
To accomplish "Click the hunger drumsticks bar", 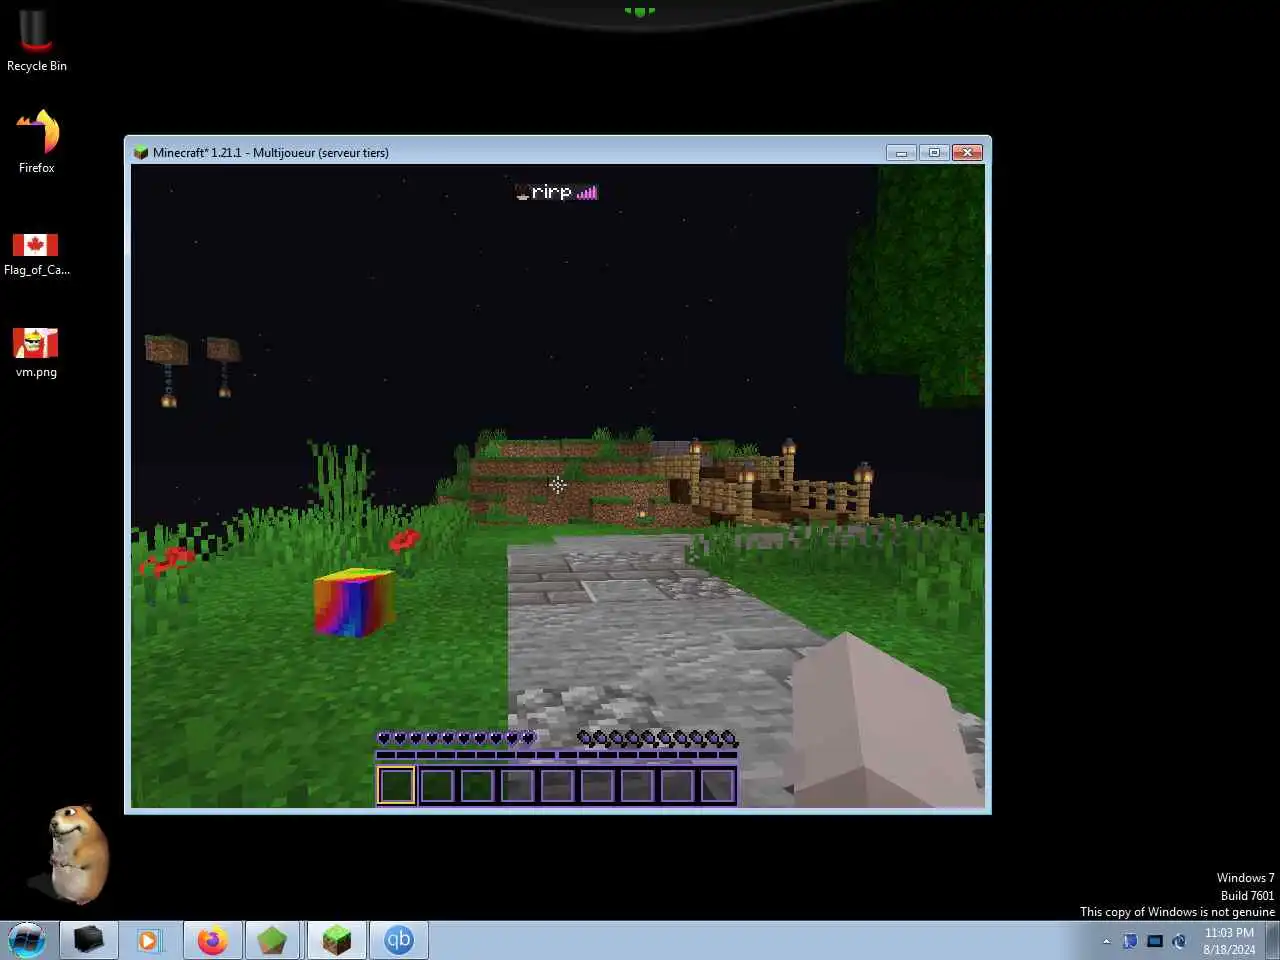I will coord(658,738).
